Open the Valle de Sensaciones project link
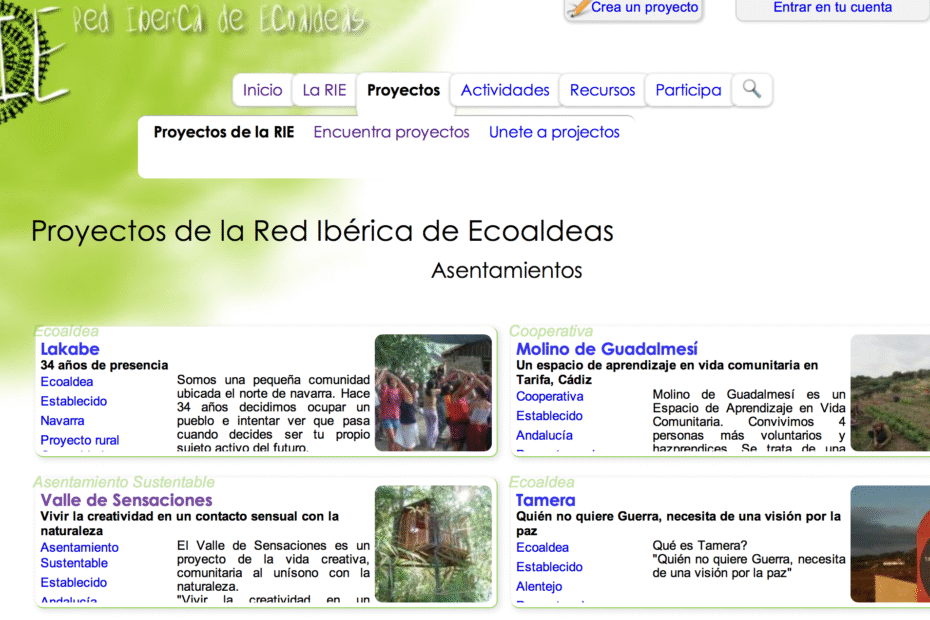The width and height of the screenshot is (930, 620). tap(126, 500)
